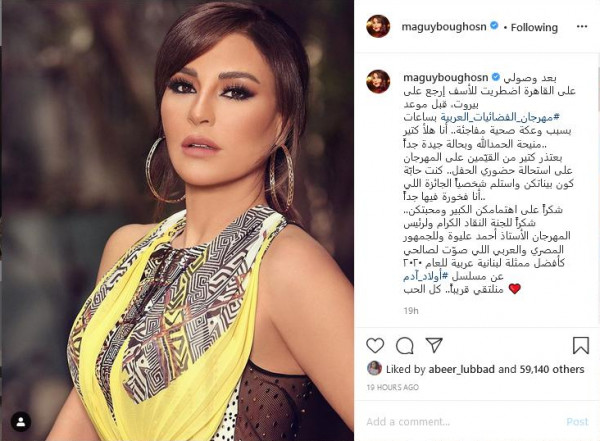600x441 pixels.
Task: Open maguyboughosn username in caption
Action: point(445,77)
